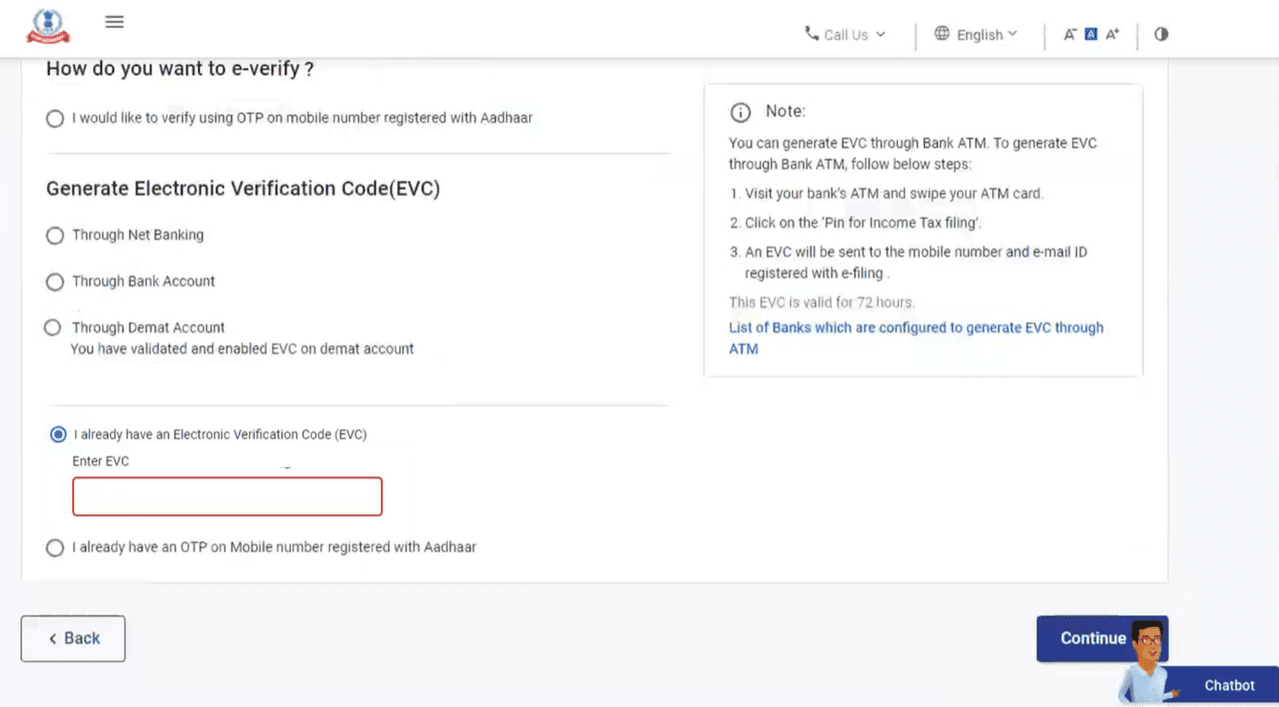
Task: Click the globe language icon
Action: point(942,34)
